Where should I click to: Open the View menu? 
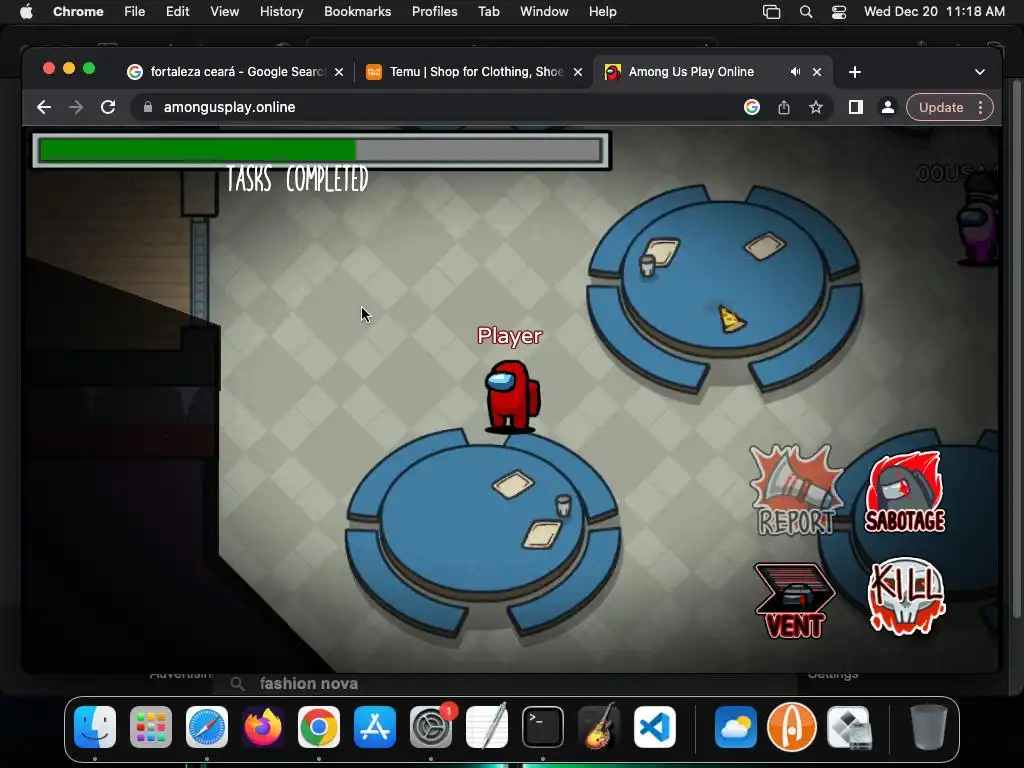pyautogui.click(x=224, y=11)
